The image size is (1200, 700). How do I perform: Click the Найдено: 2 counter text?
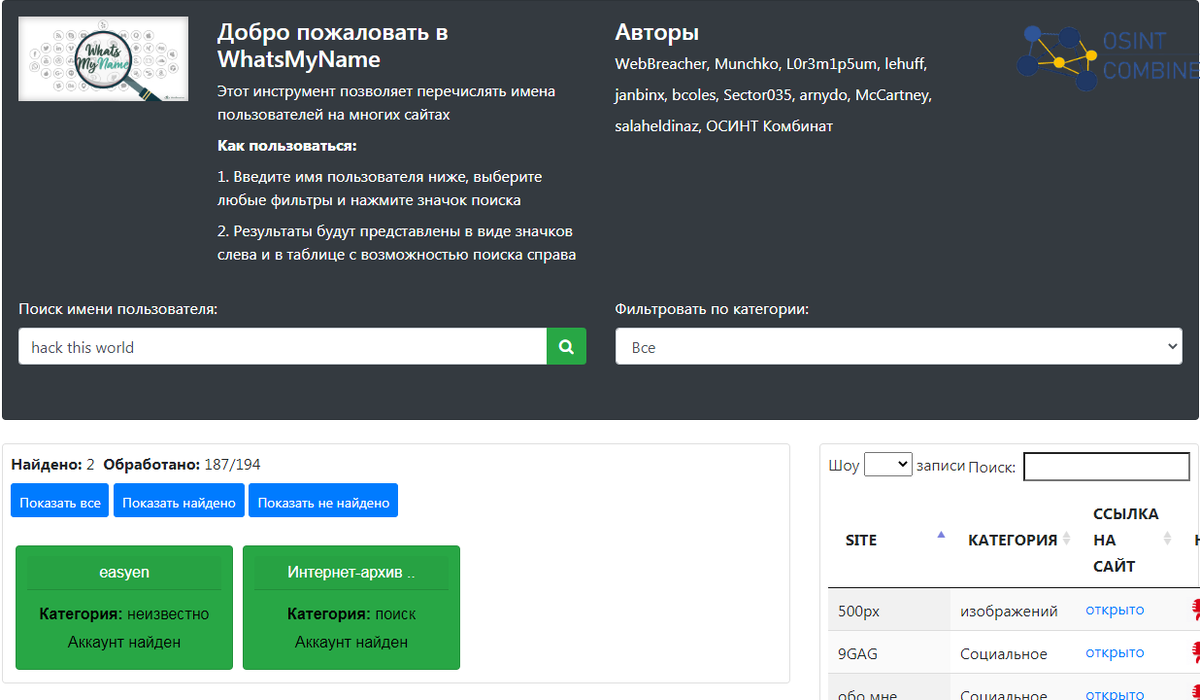coord(52,464)
